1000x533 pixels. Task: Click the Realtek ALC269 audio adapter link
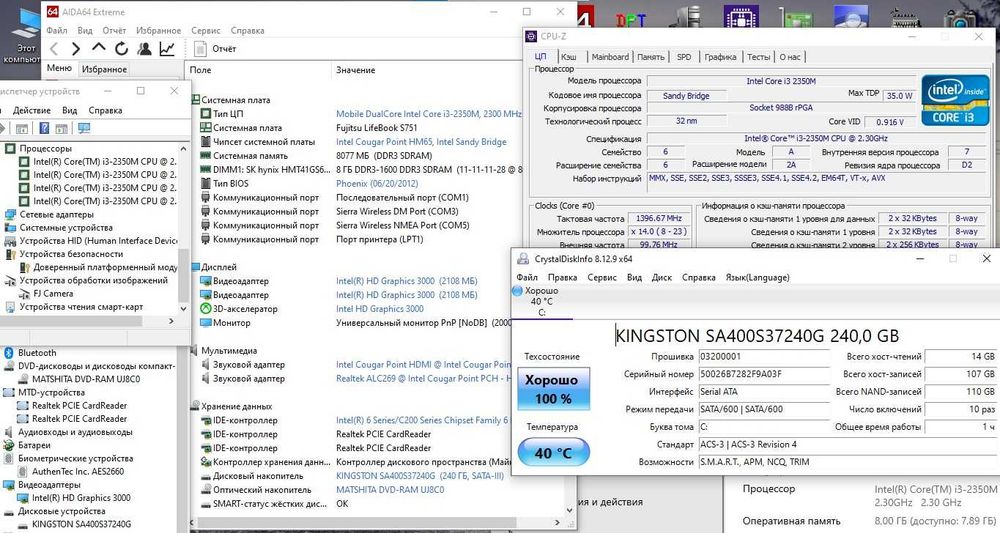(423, 378)
